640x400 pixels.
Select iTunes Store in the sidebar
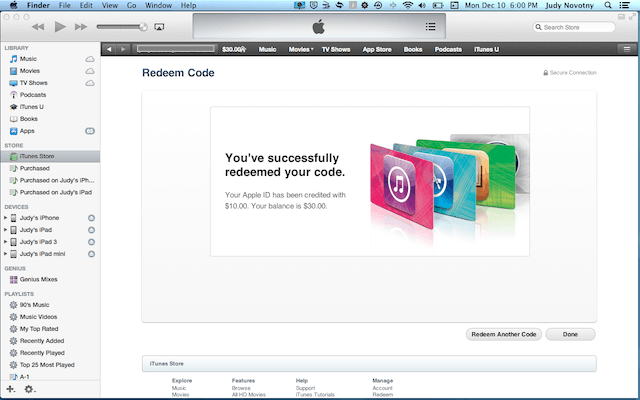point(51,156)
